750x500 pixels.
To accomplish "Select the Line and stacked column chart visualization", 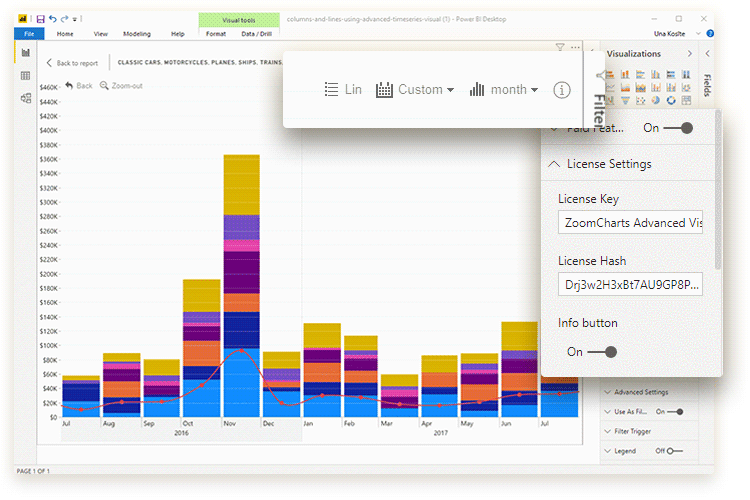I will point(656,88).
